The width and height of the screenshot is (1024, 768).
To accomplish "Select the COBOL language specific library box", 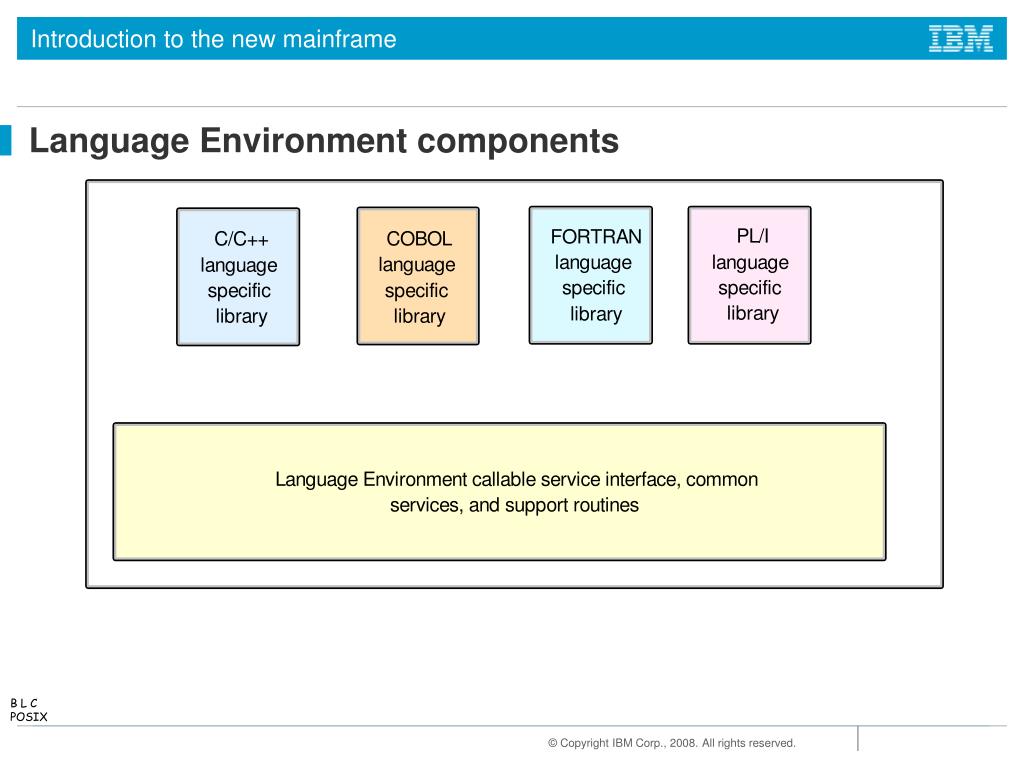I will pos(418,276).
